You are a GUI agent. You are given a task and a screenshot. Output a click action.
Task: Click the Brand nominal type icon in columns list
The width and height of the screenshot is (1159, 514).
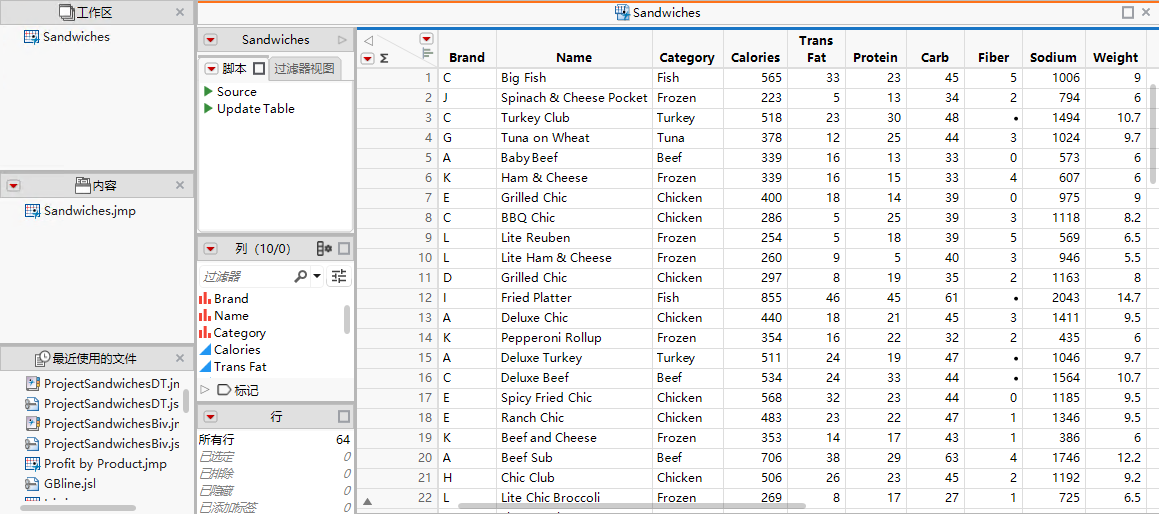(205, 299)
